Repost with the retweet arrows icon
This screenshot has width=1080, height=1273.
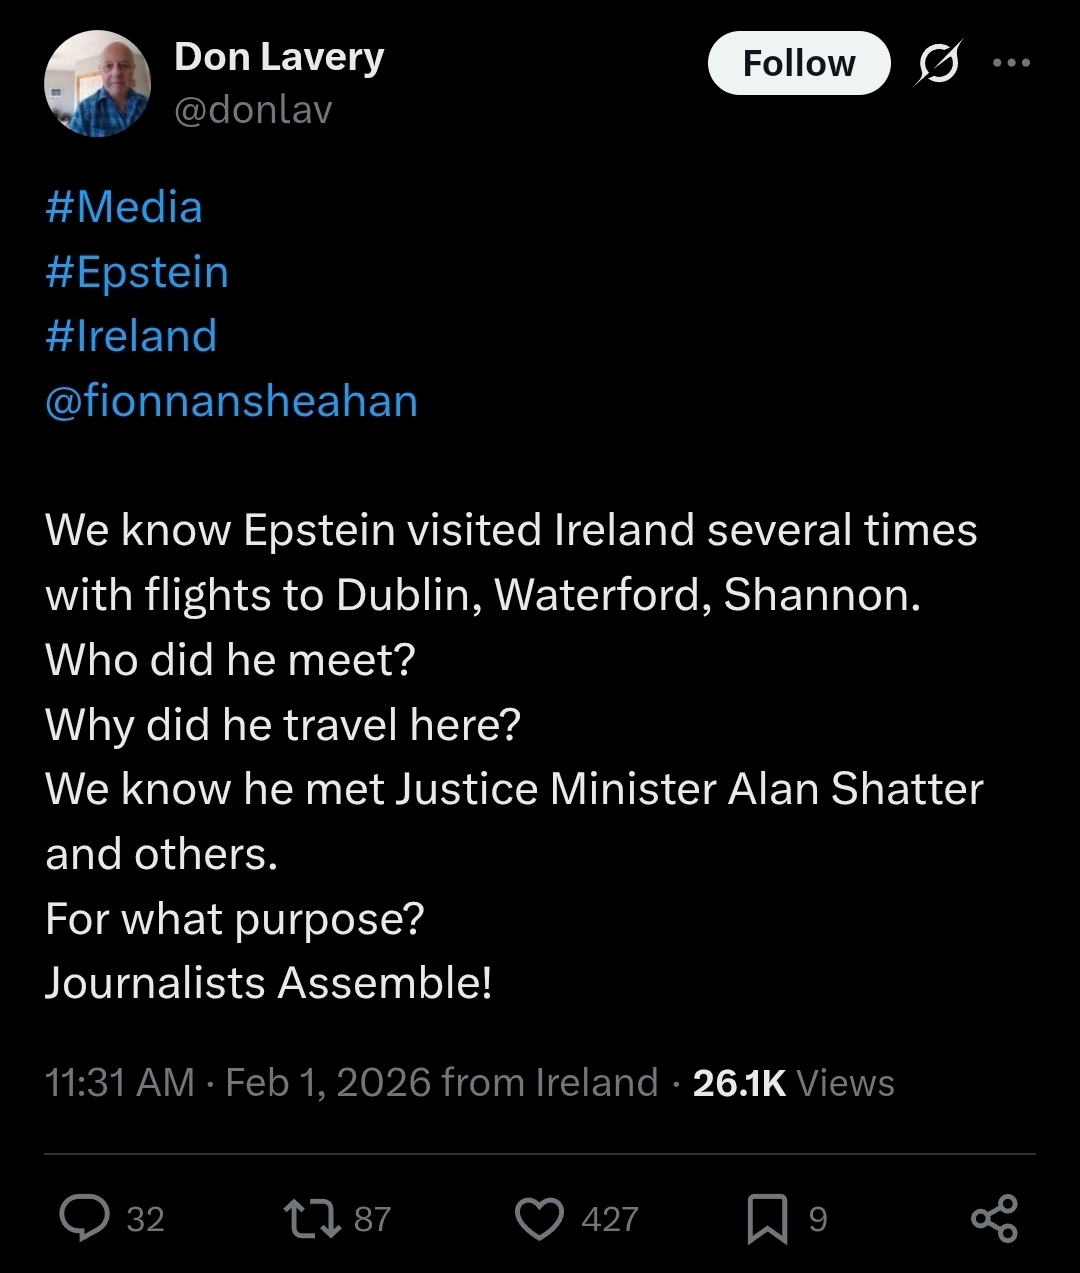[x=312, y=1219]
